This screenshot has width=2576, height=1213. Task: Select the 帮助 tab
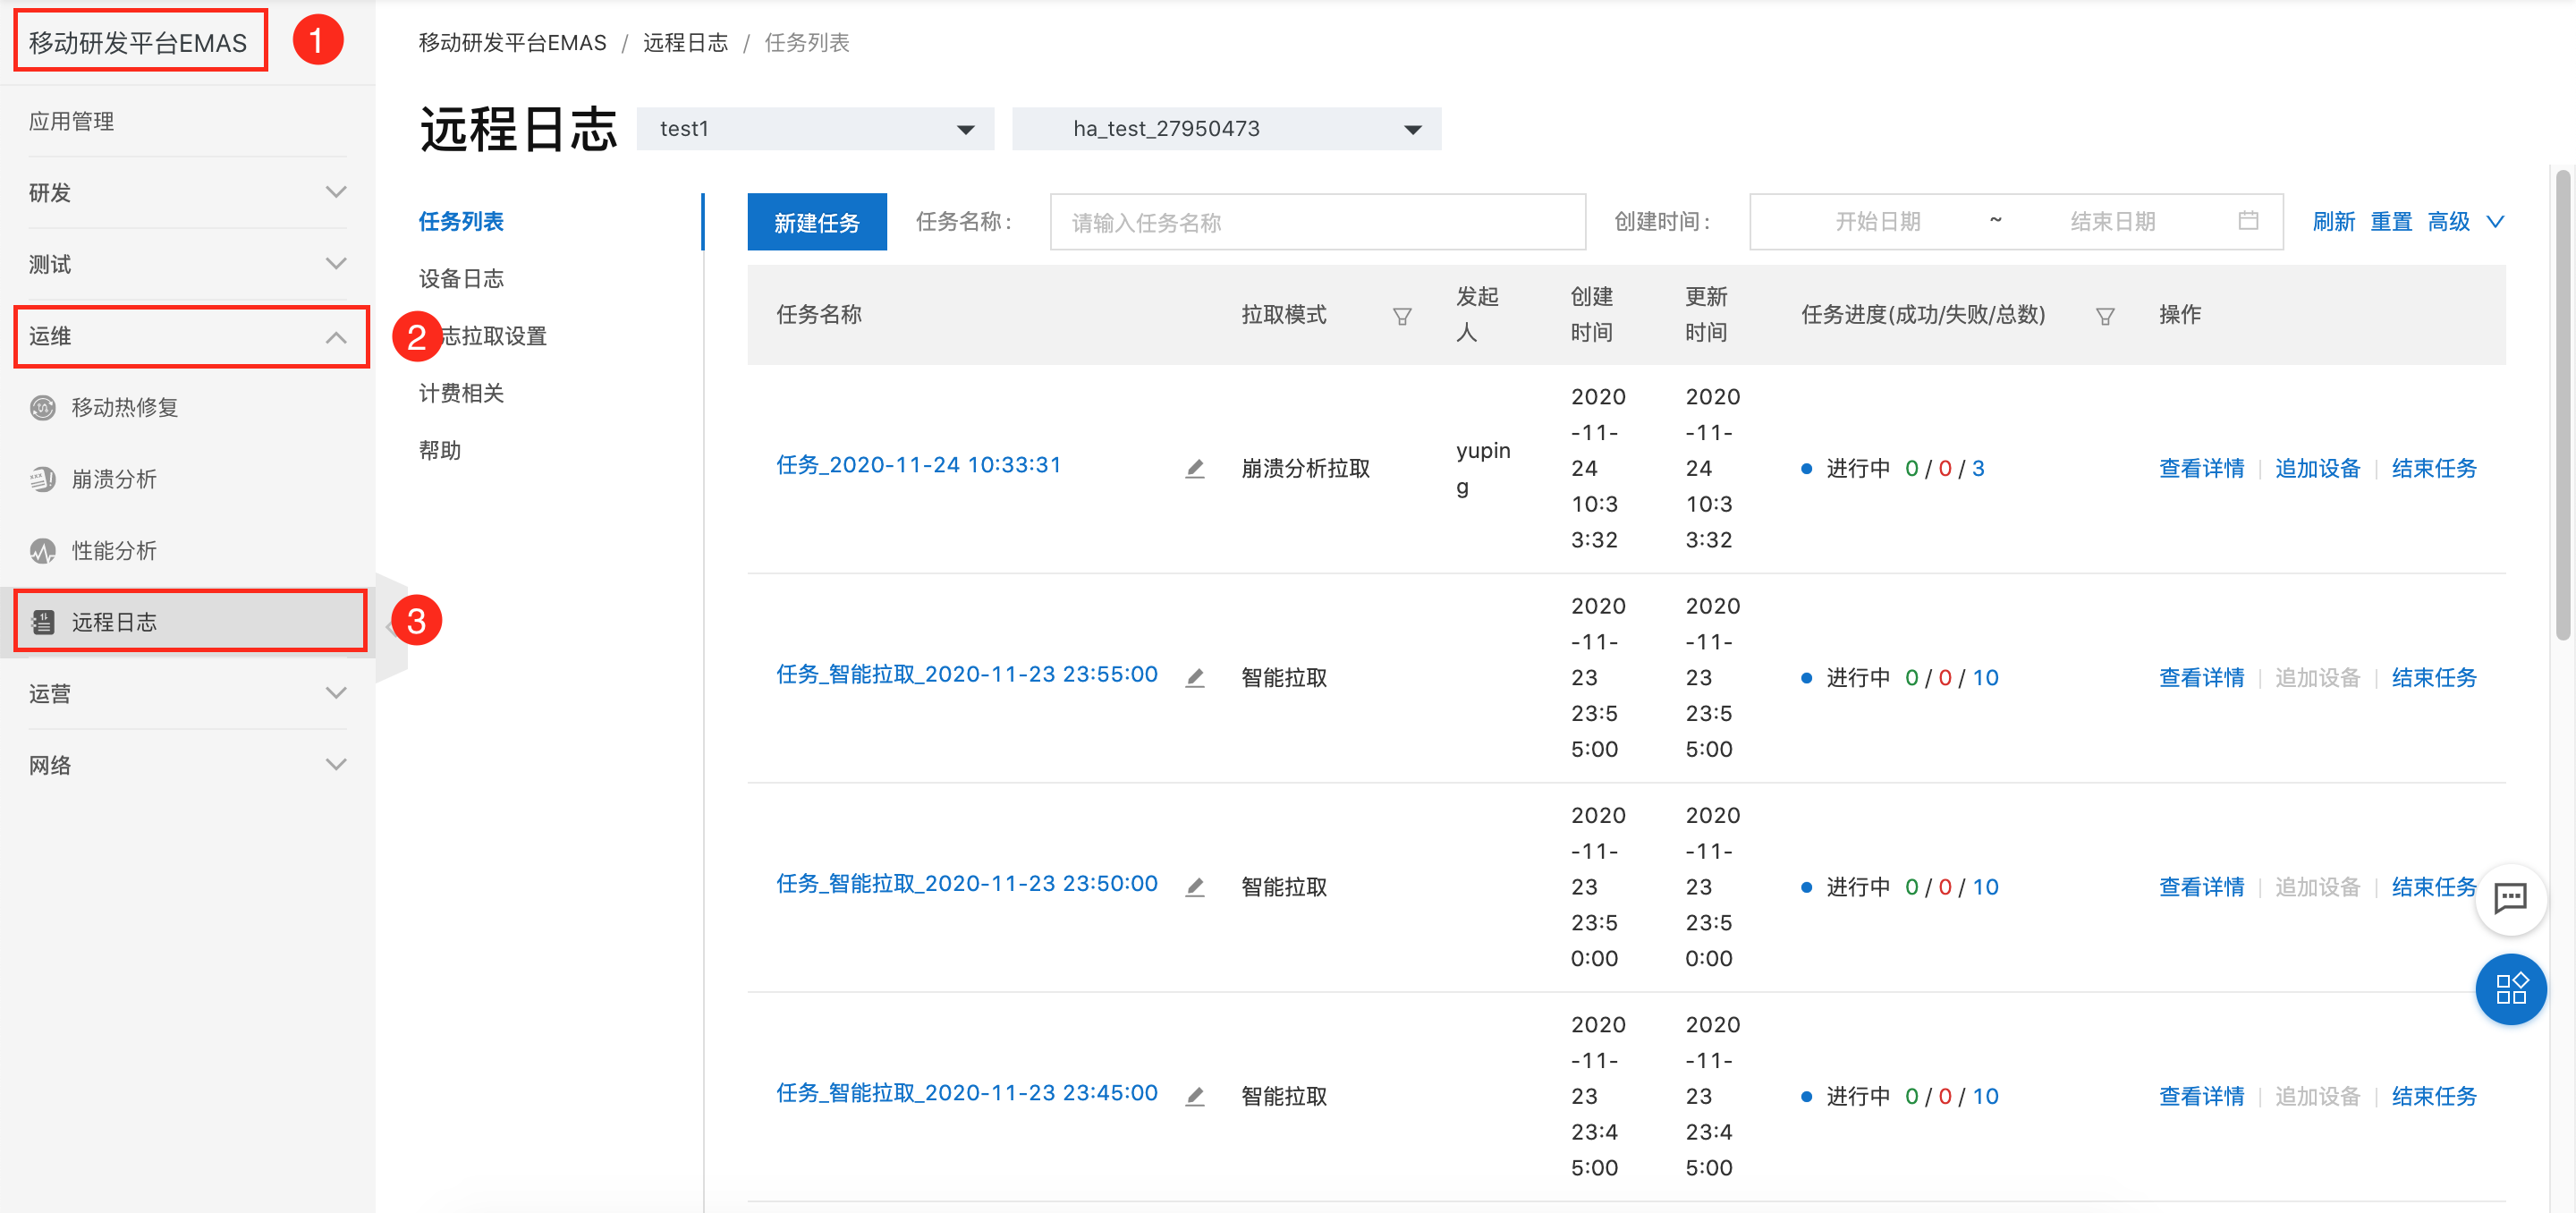[x=440, y=450]
